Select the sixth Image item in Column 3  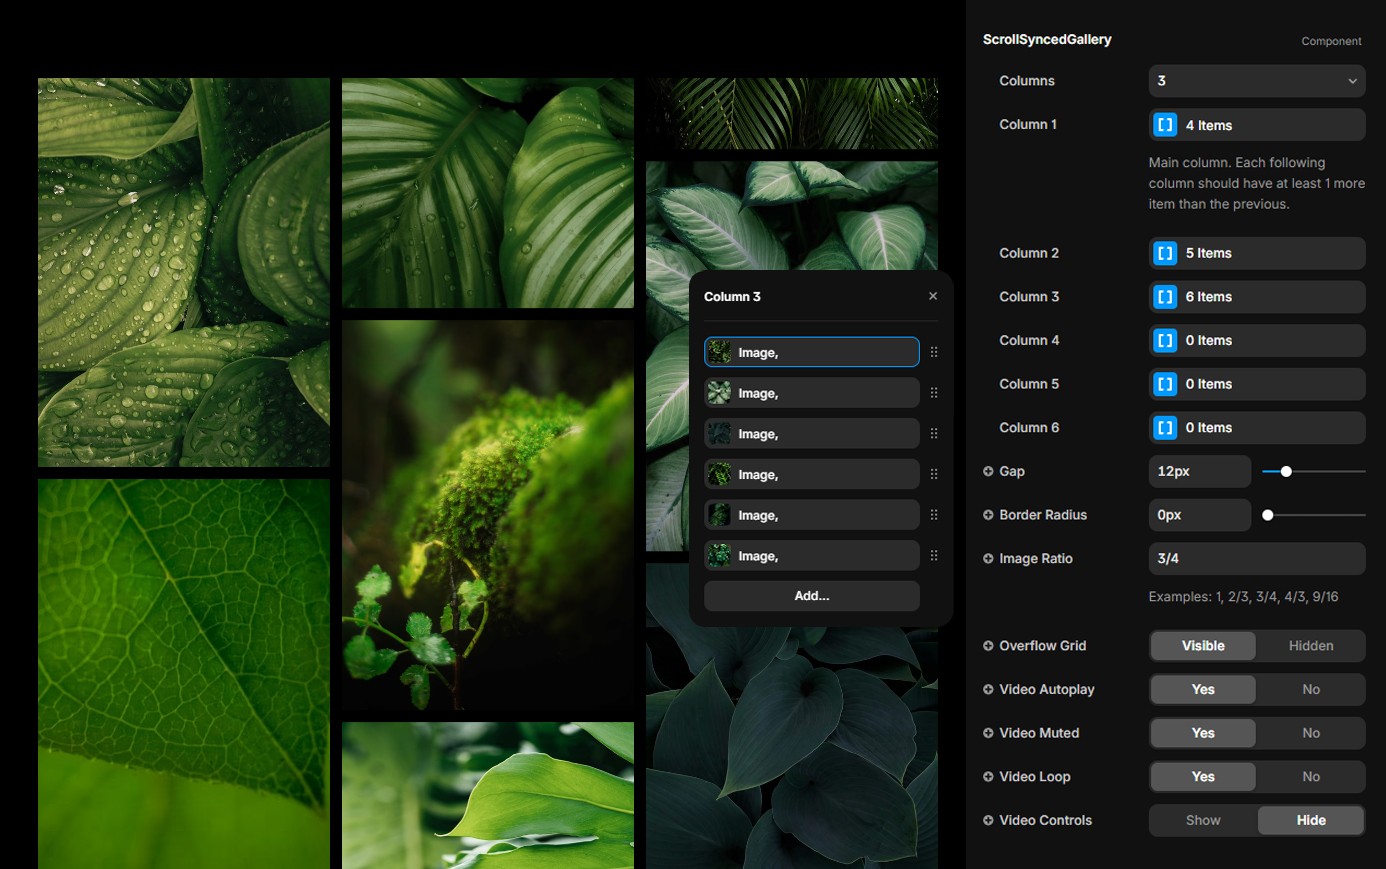click(x=812, y=556)
